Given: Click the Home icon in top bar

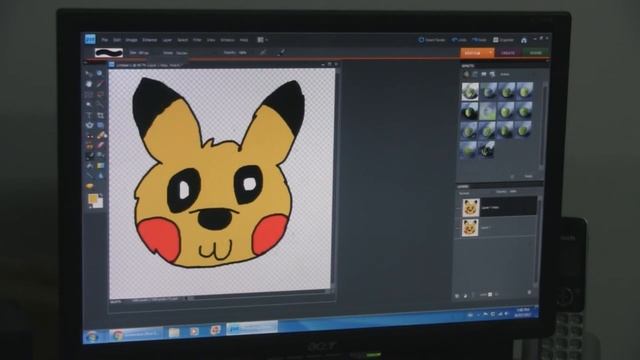Looking at the screenshot, I should [x=524, y=40].
